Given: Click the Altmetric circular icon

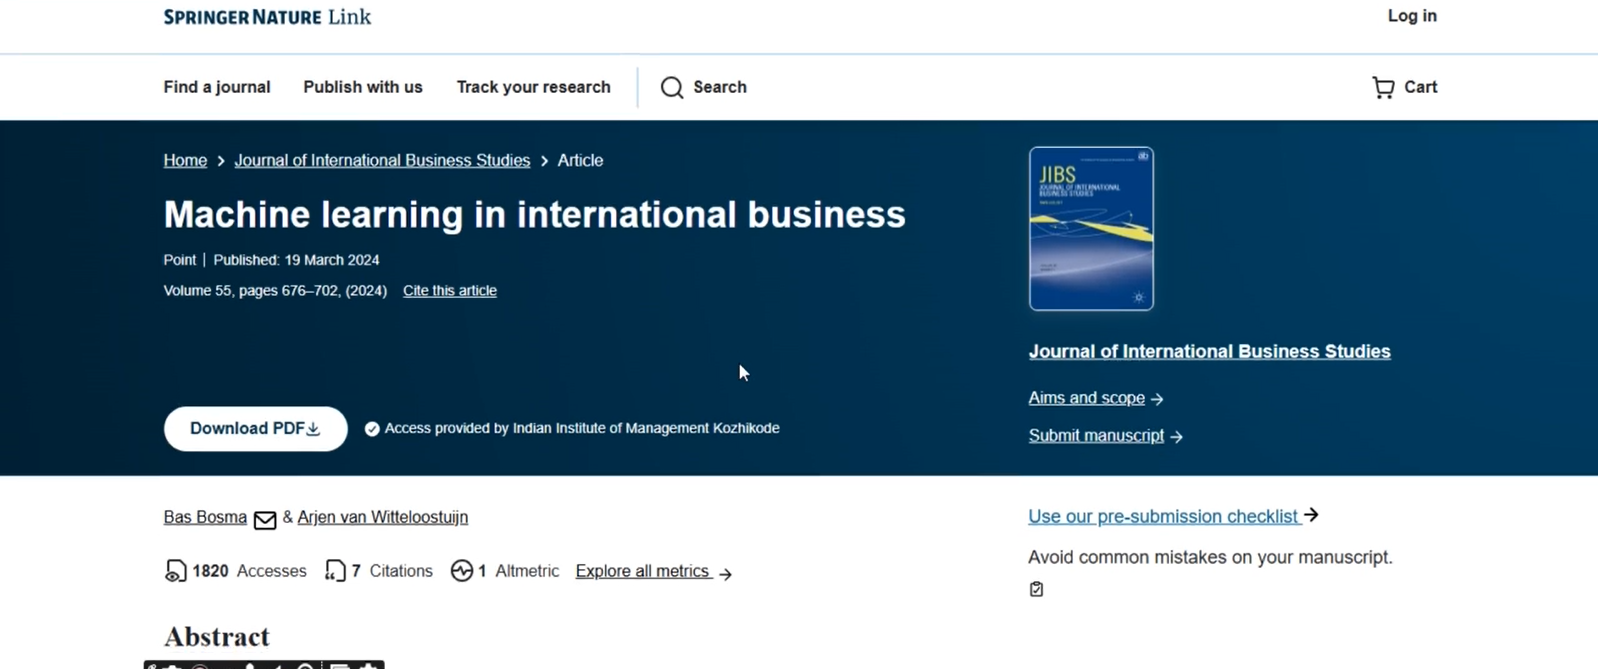Looking at the screenshot, I should tap(461, 571).
